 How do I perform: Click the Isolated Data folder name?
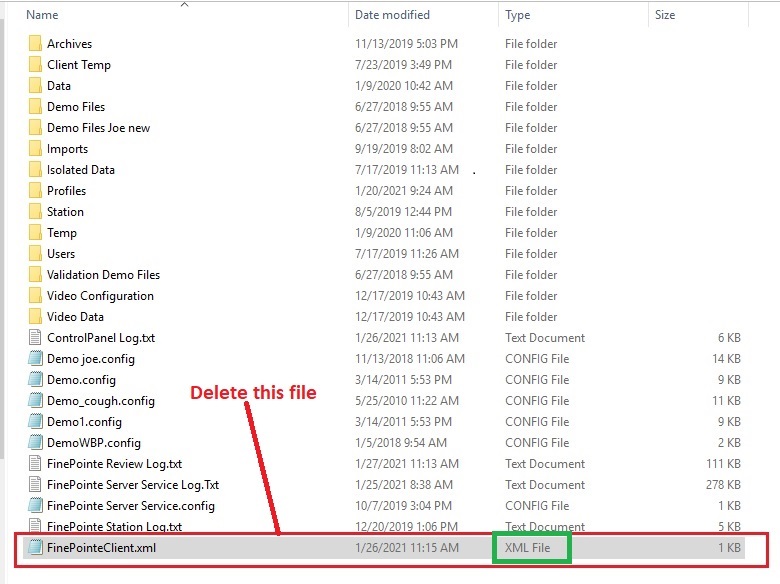[81, 170]
